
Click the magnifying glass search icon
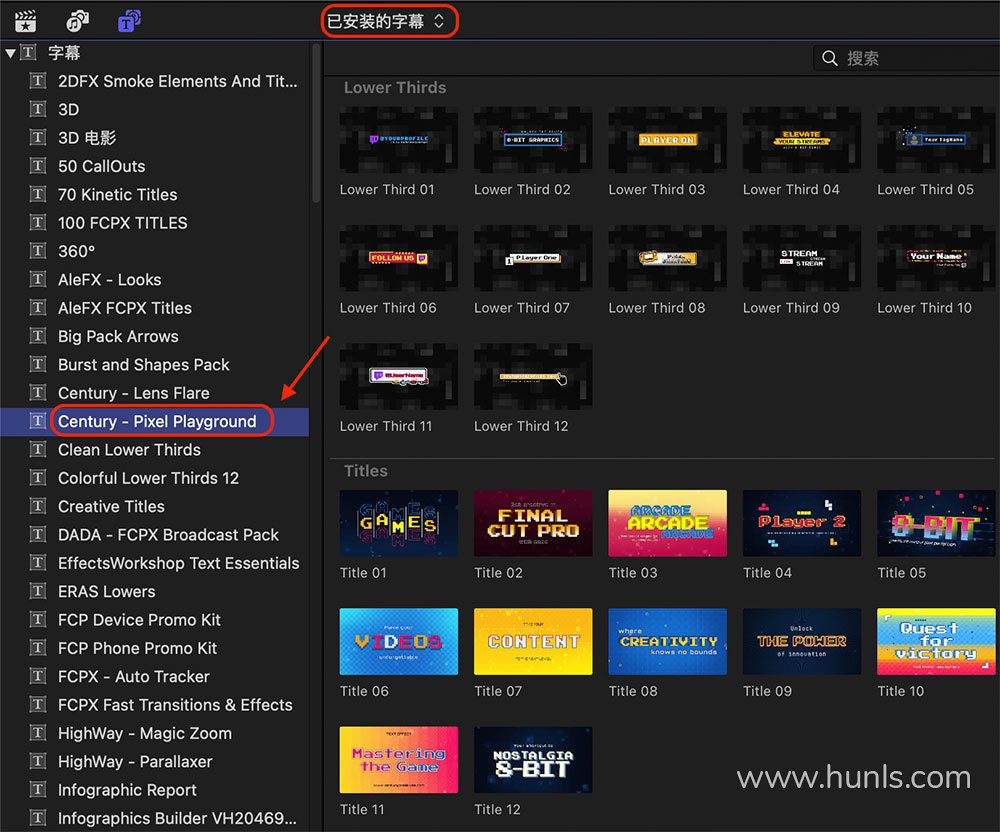(829, 58)
